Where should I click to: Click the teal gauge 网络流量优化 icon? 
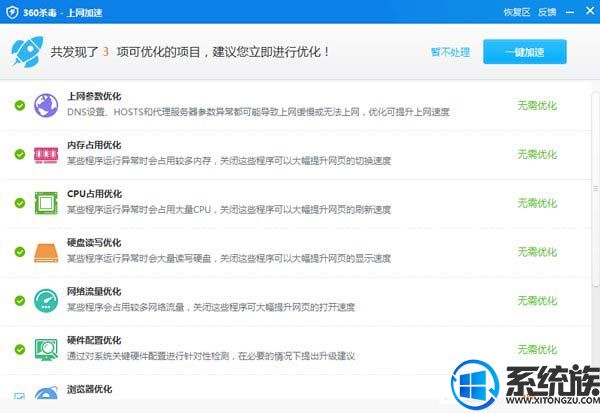tap(46, 301)
